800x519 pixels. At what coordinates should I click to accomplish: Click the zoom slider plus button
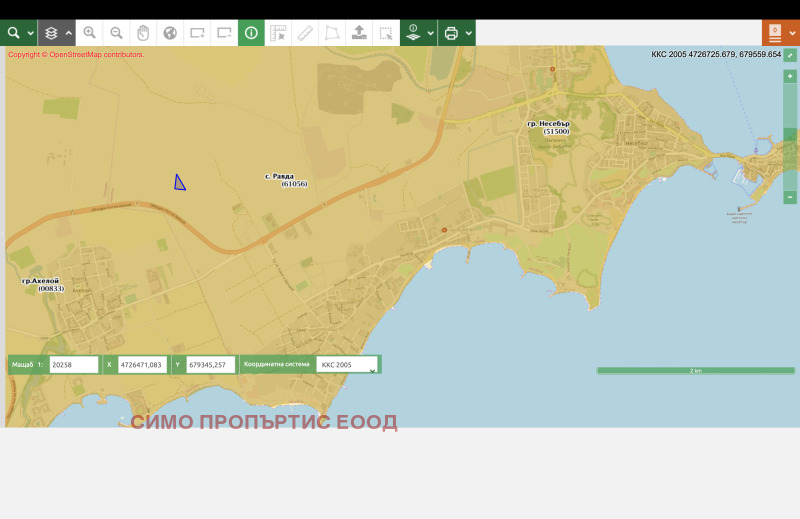pyautogui.click(x=790, y=76)
